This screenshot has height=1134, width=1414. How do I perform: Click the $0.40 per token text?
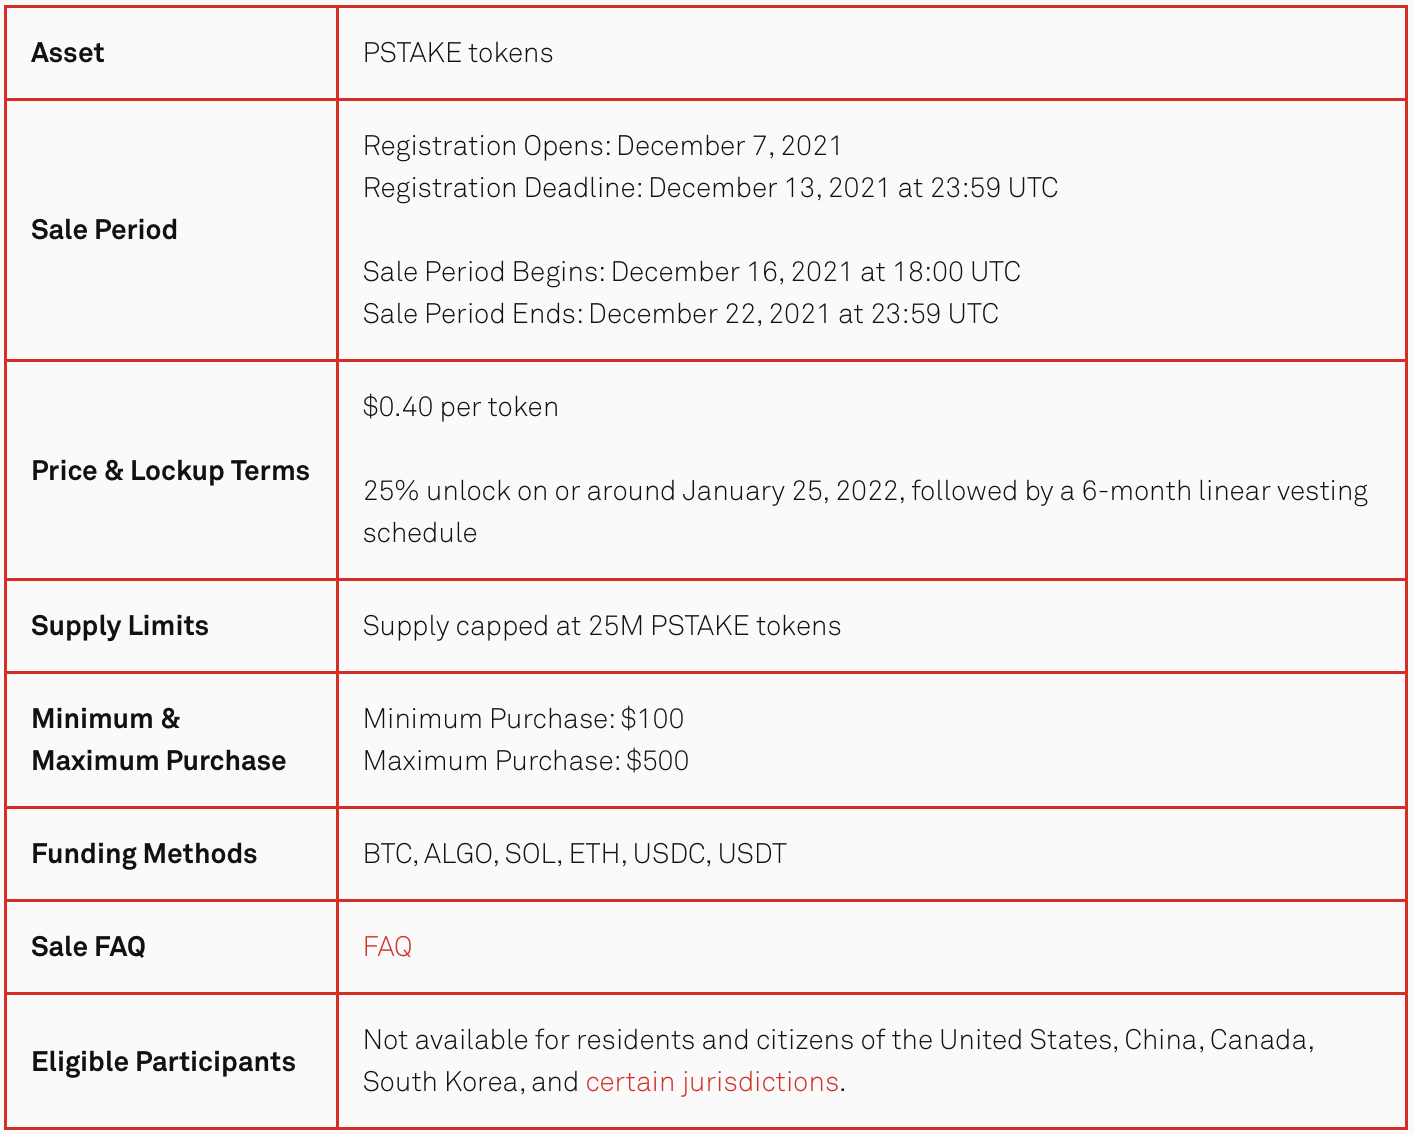pyautogui.click(x=460, y=407)
